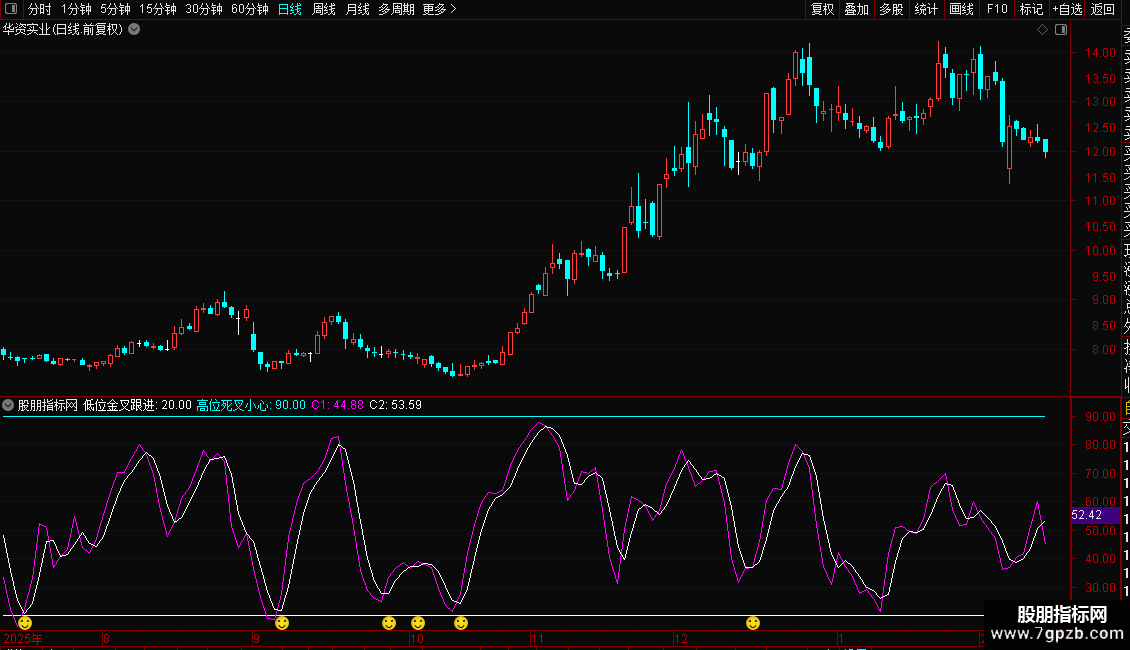The width and height of the screenshot is (1130, 650).
Task: Click the first smiley signal near 2025年
Action: coord(25,623)
